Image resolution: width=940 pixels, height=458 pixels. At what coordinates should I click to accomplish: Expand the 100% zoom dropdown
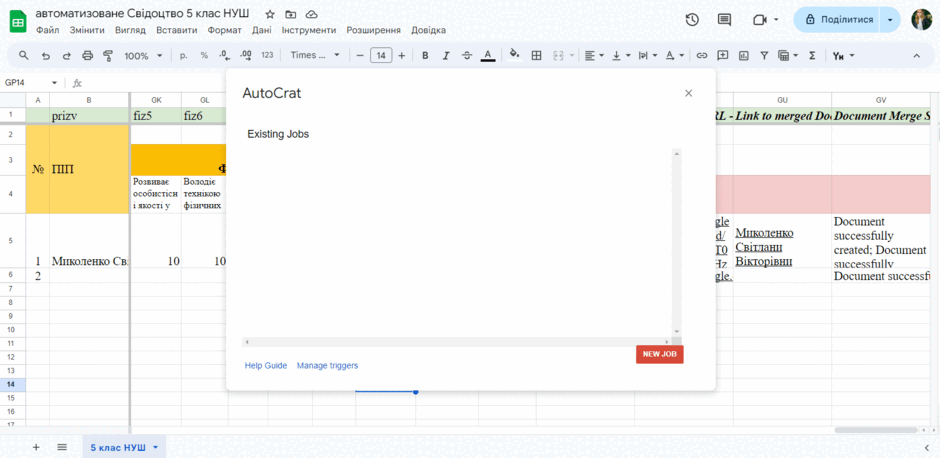143,56
